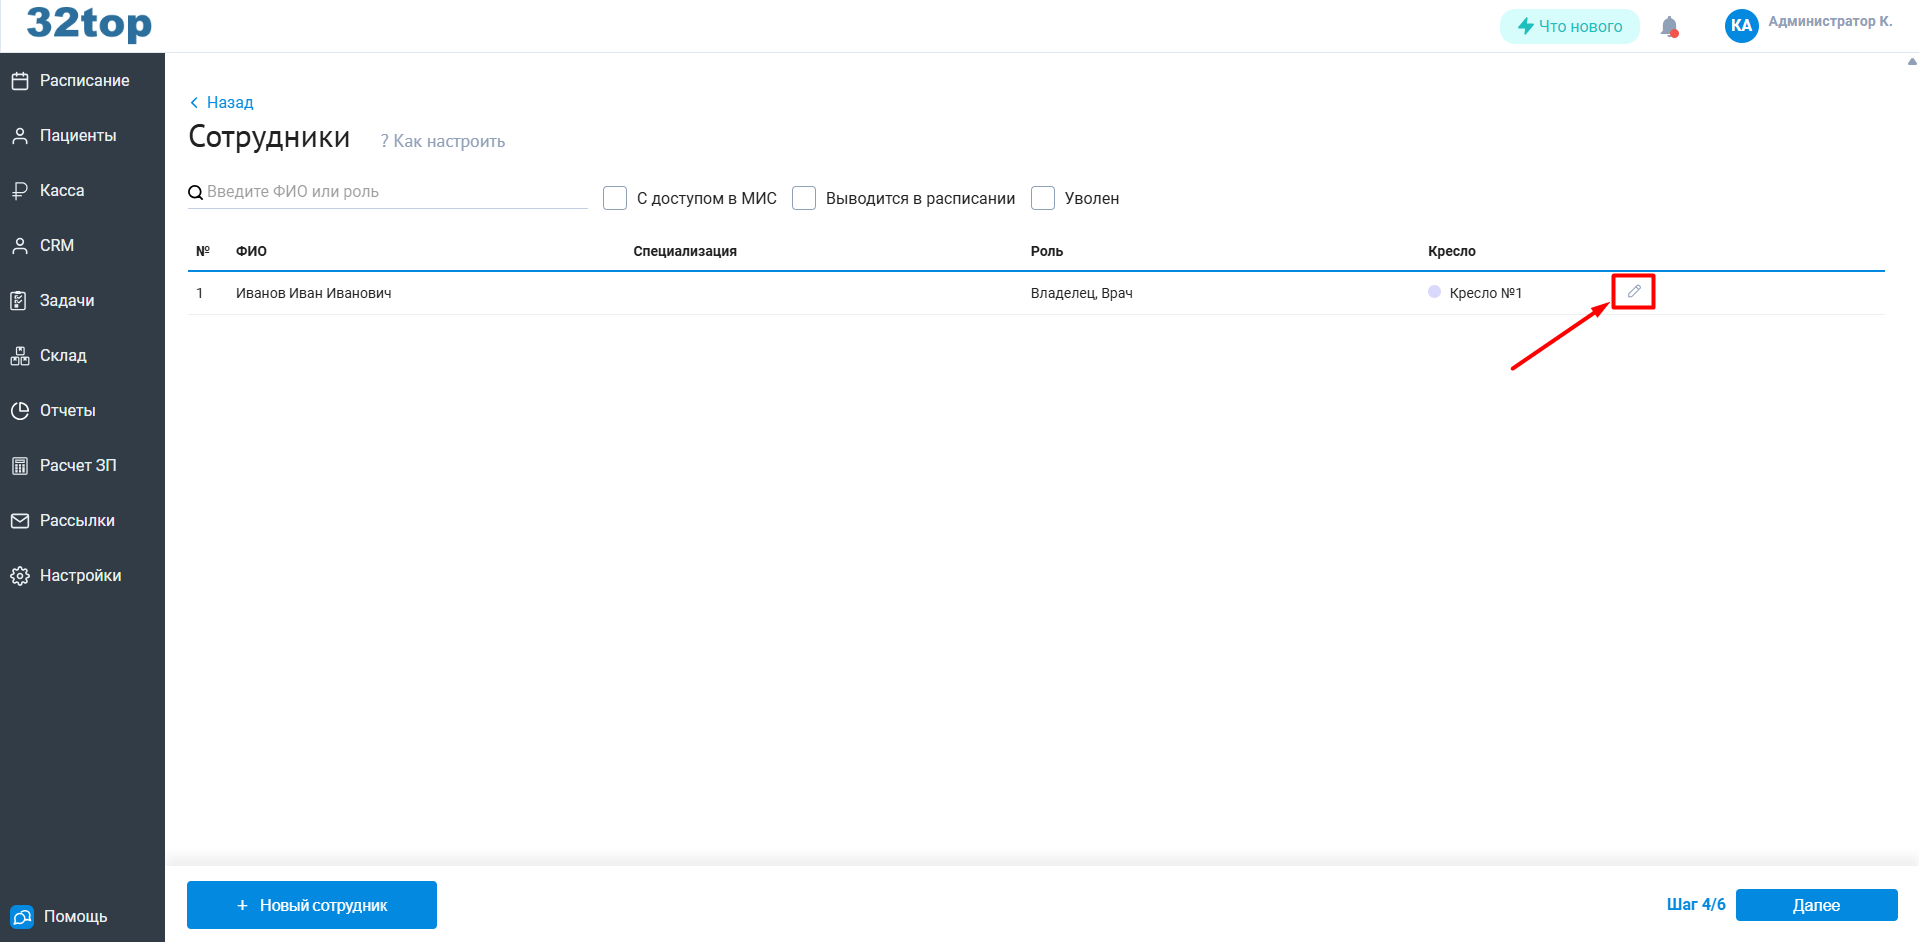
Task: Check the «Уволен» filter checkbox
Action: point(1043,198)
